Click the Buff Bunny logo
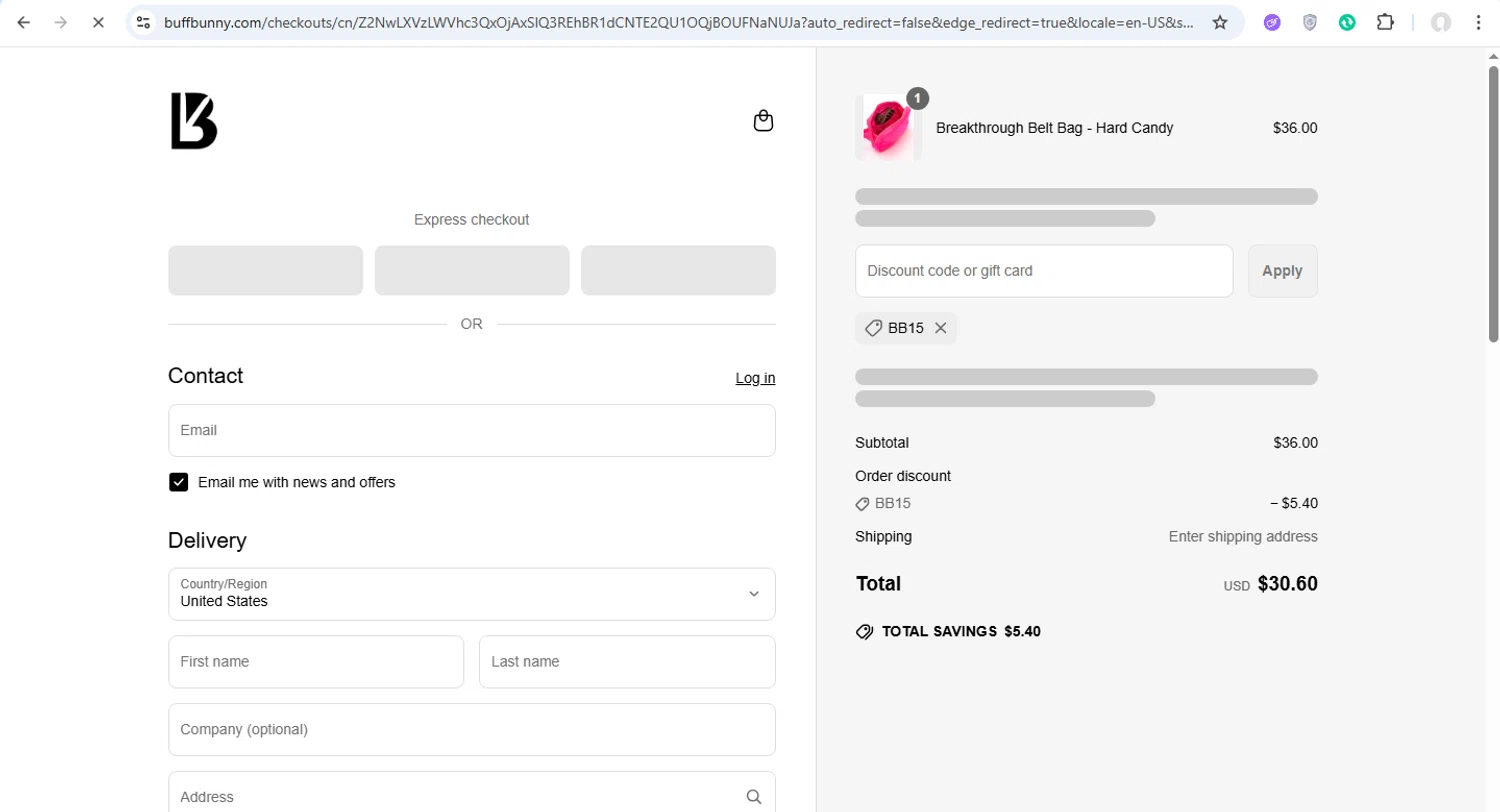Viewport: 1500px width, 812px height. tap(194, 121)
